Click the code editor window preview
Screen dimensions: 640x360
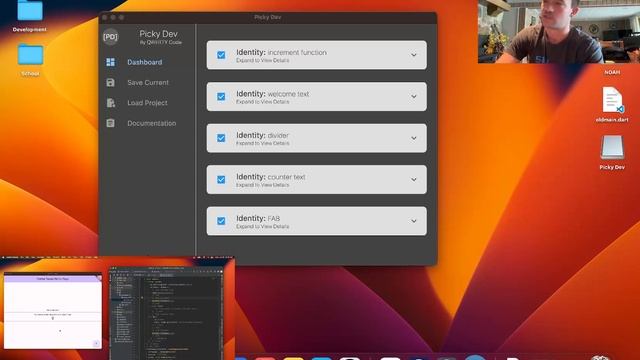[166, 313]
